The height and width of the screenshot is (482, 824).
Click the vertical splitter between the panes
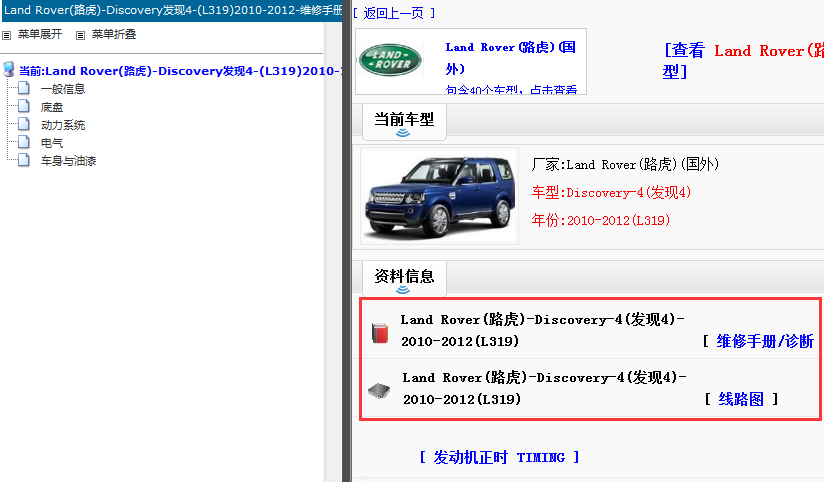[x=347, y=241]
